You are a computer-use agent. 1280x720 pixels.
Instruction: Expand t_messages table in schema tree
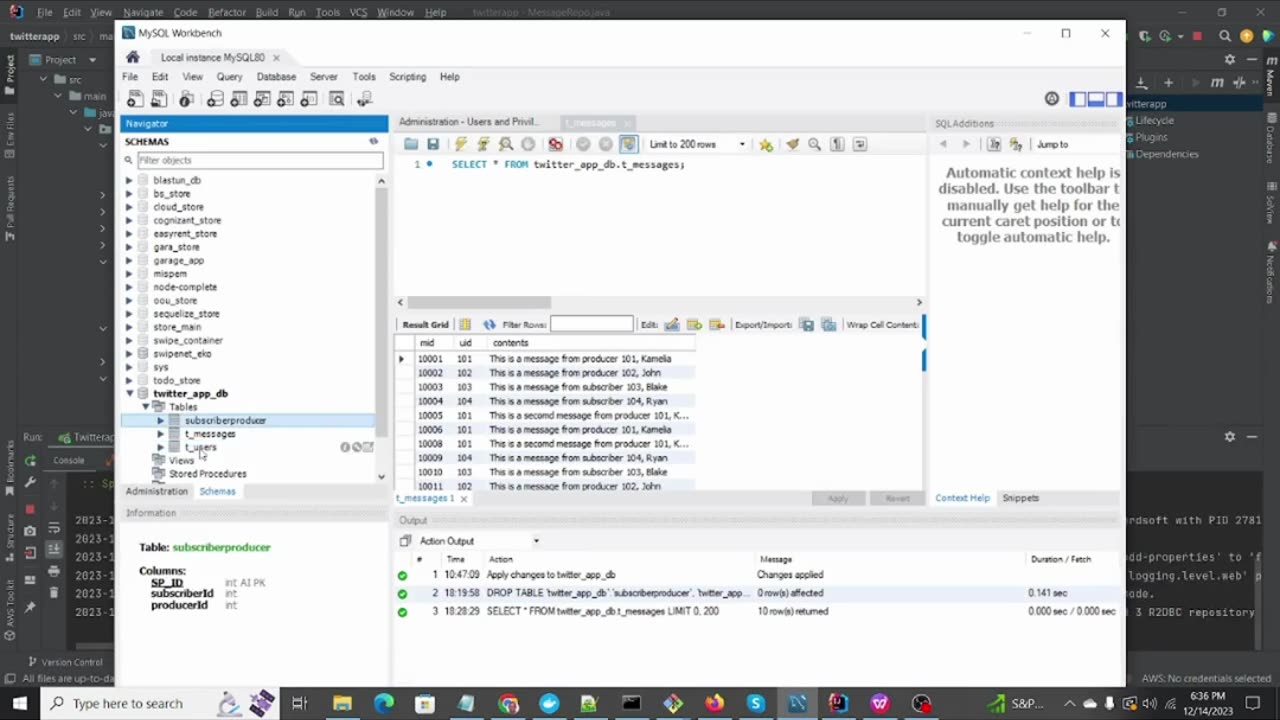160,434
